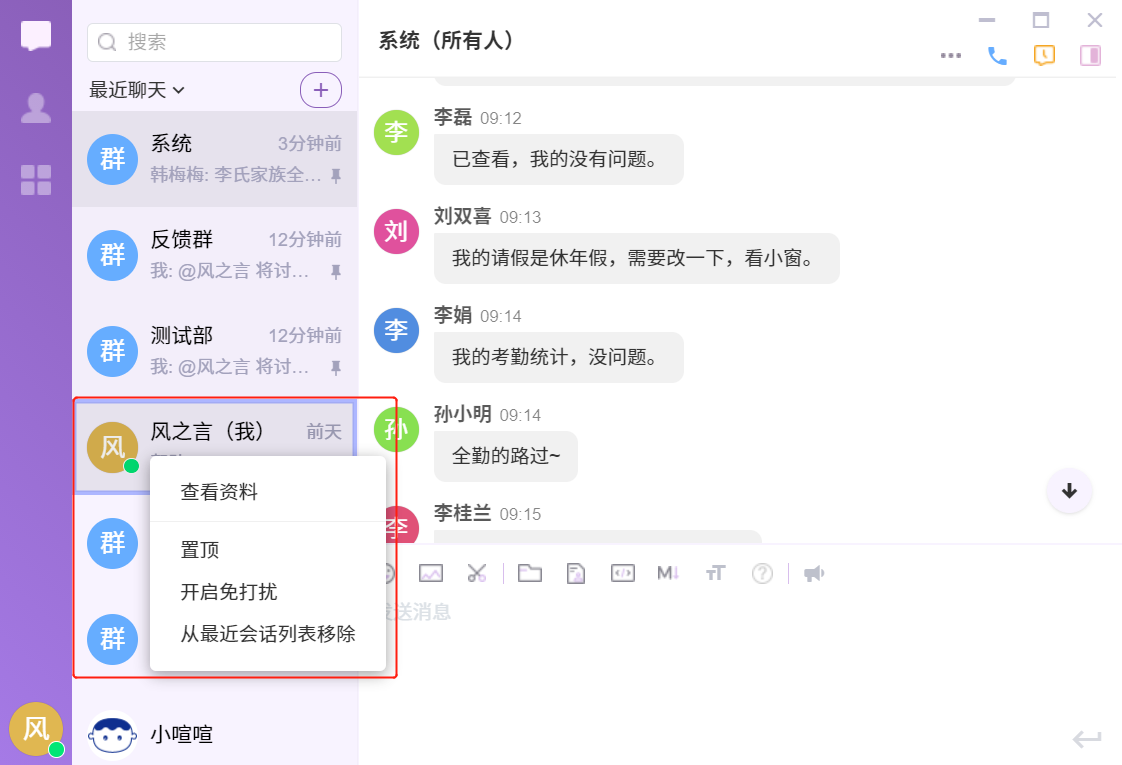Start a voice call with phone icon
The width and height of the screenshot is (1122, 765).
pyautogui.click(x=997, y=56)
